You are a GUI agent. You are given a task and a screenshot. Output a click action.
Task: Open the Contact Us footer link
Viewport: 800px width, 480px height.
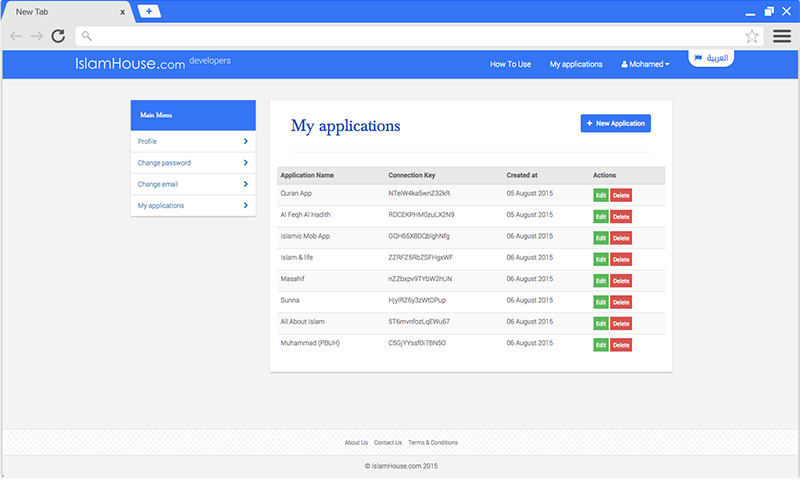pyautogui.click(x=388, y=443)
